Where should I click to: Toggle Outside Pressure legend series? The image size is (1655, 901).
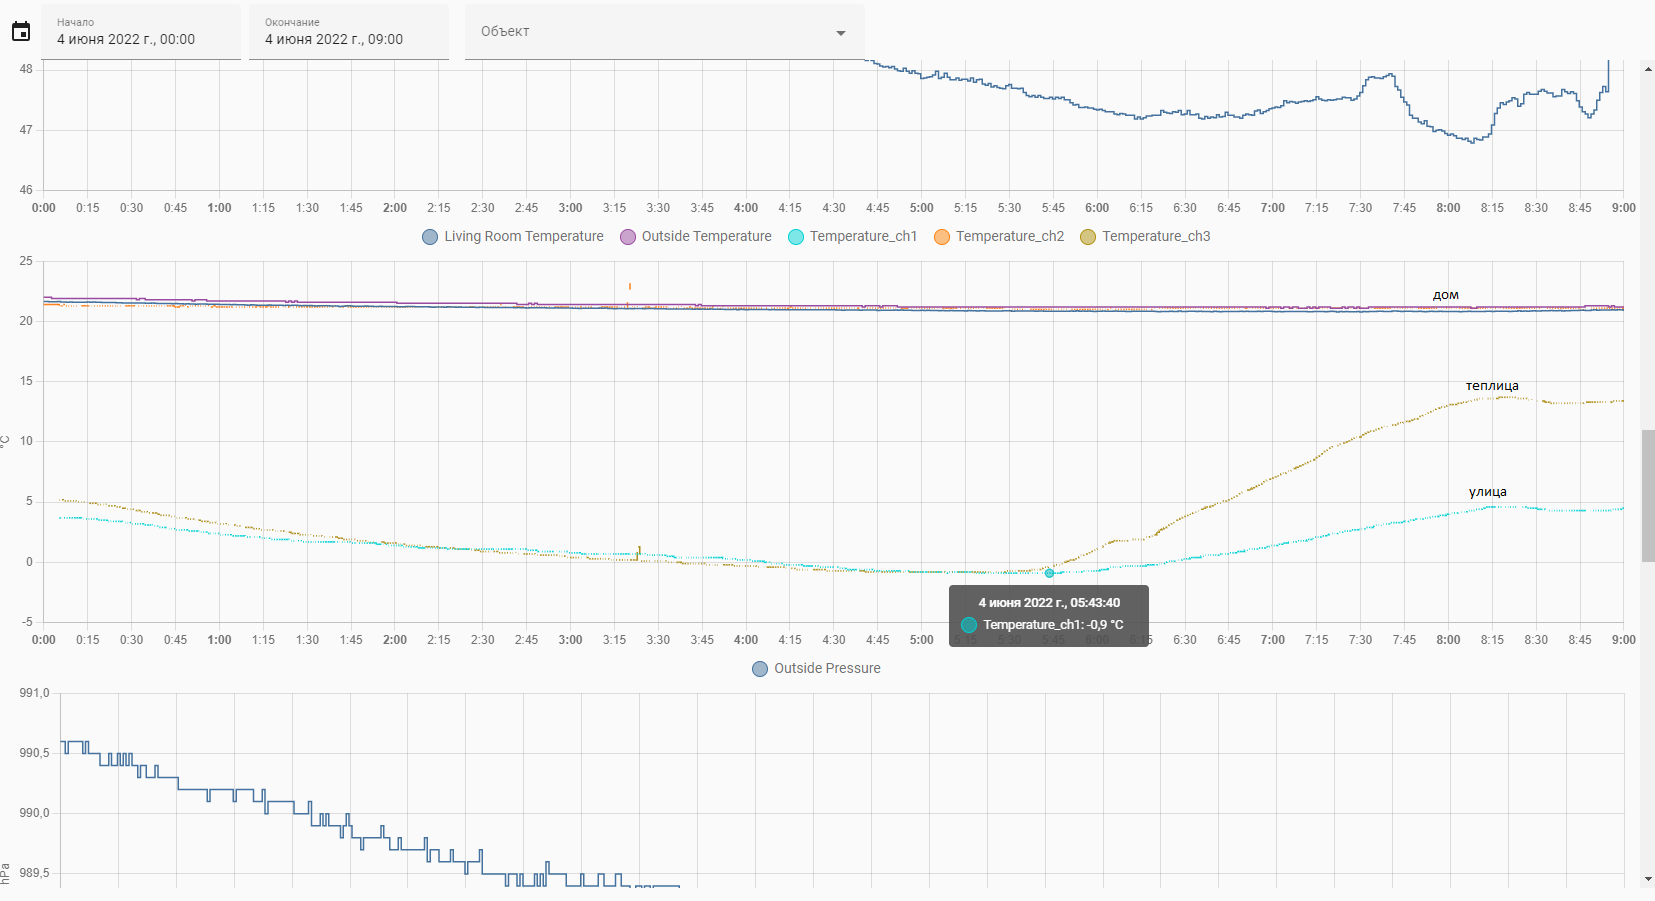click(817, 669)
